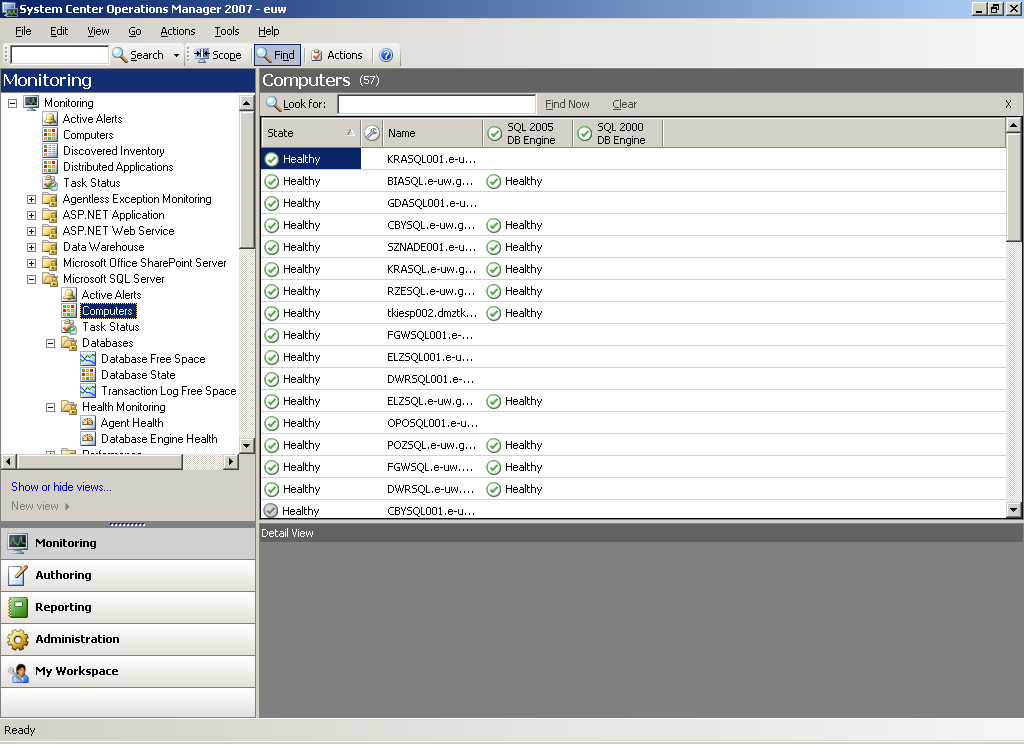Click the Look for magnifier icon
Viewport: 1024px width, 744px height.
273,104
